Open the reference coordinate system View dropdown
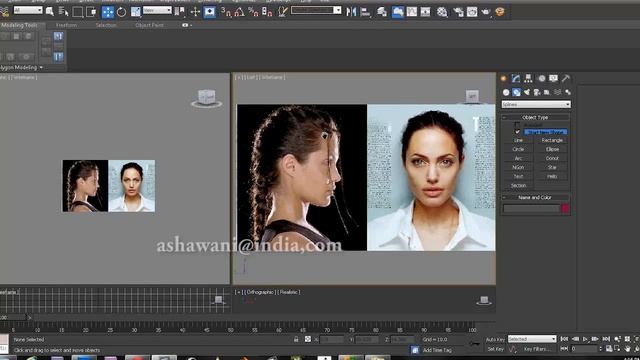640x360 pixels. (157, 10)
